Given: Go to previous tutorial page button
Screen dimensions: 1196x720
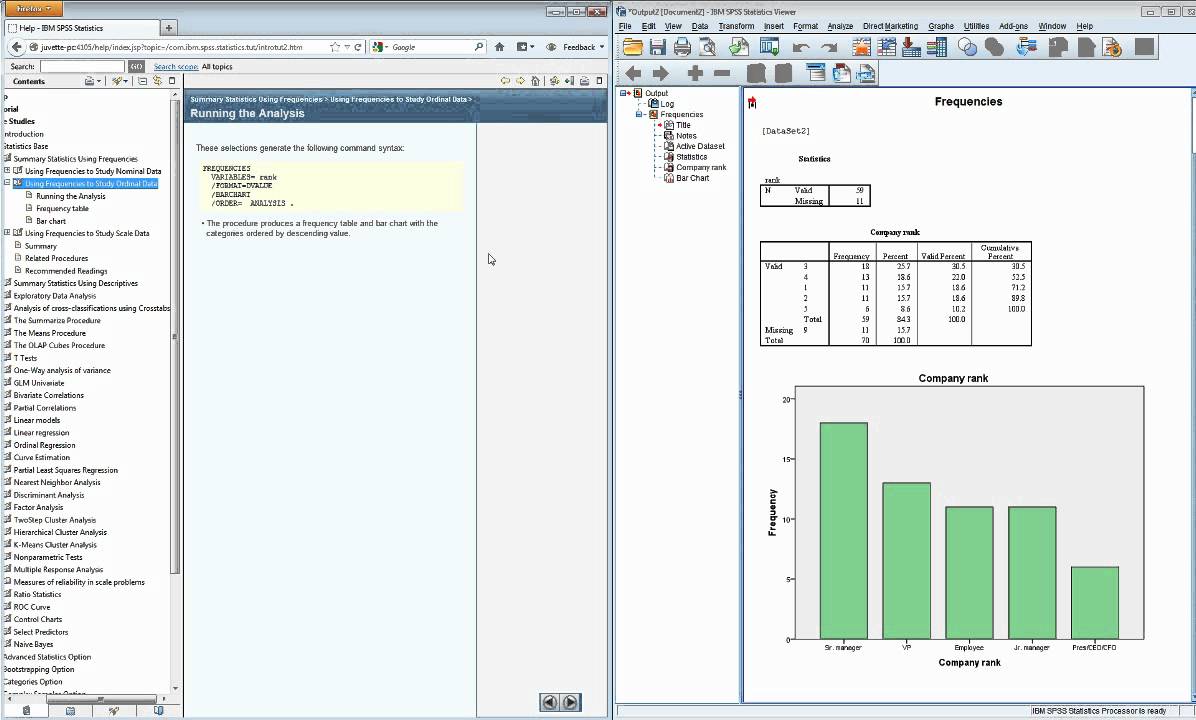Looking at the screenshot, I should (x=549, y=702).
